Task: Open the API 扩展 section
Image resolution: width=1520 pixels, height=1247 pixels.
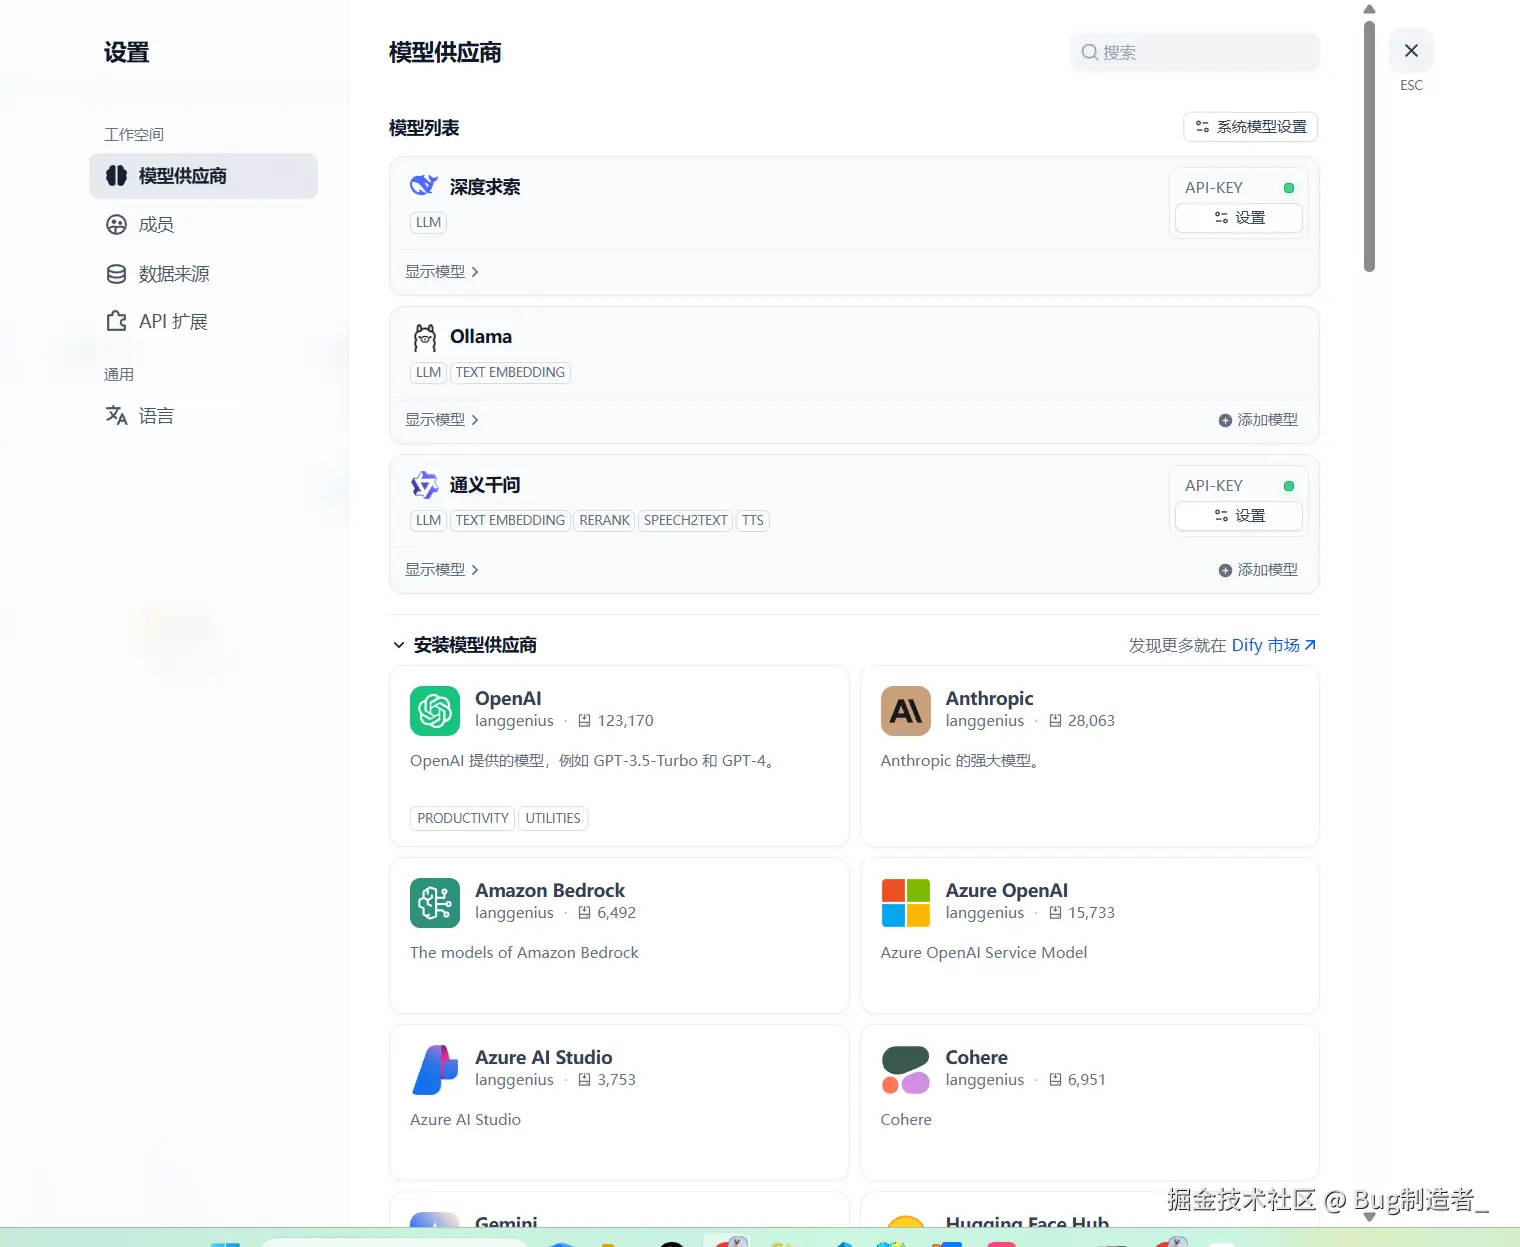Action: point(172,321)
